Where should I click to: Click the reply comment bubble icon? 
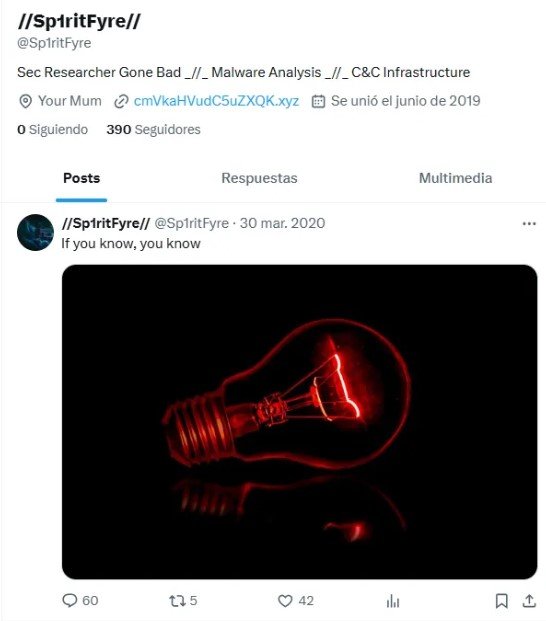70,600
